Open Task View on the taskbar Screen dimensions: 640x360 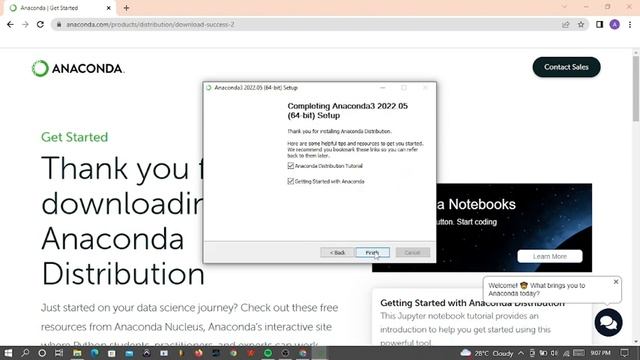(x=59, y=353)
